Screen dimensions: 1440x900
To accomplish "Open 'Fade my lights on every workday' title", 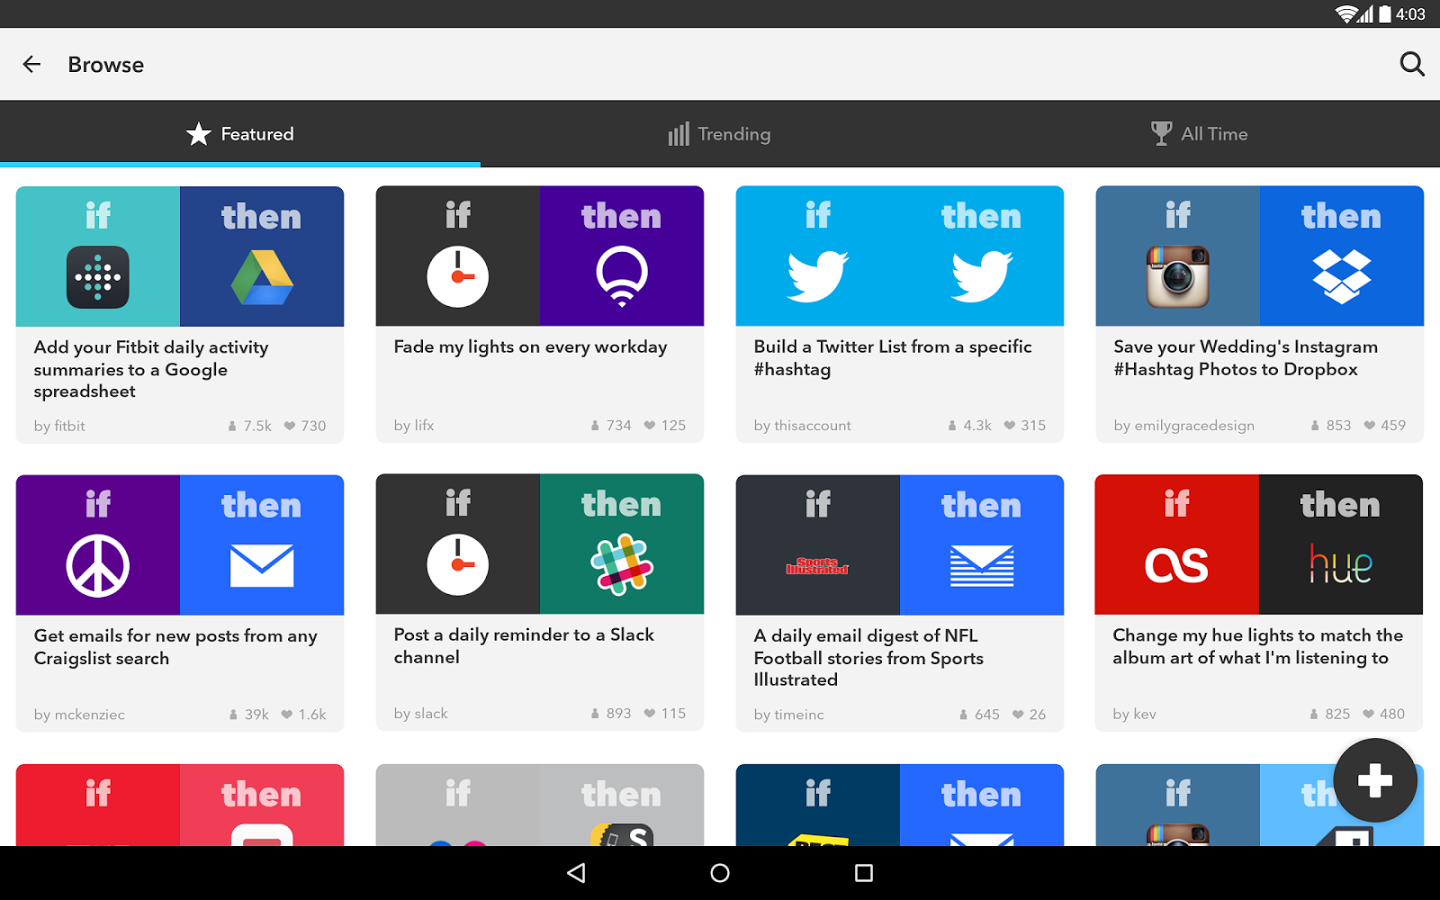I will click(530, 347).
